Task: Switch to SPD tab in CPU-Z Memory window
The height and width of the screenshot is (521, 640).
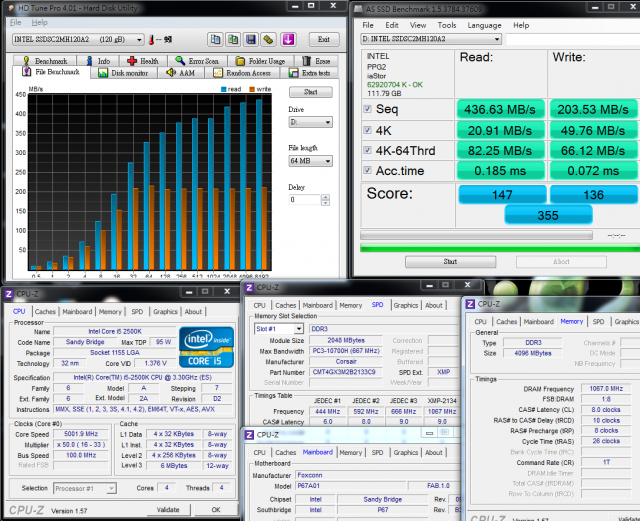Action: coord(598,322)
